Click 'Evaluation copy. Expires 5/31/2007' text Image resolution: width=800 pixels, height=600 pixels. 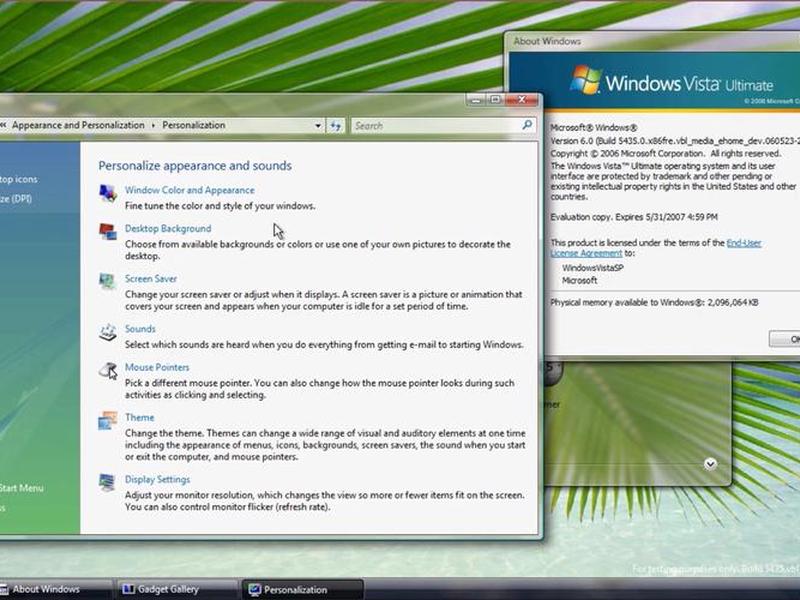pos(634,217)
